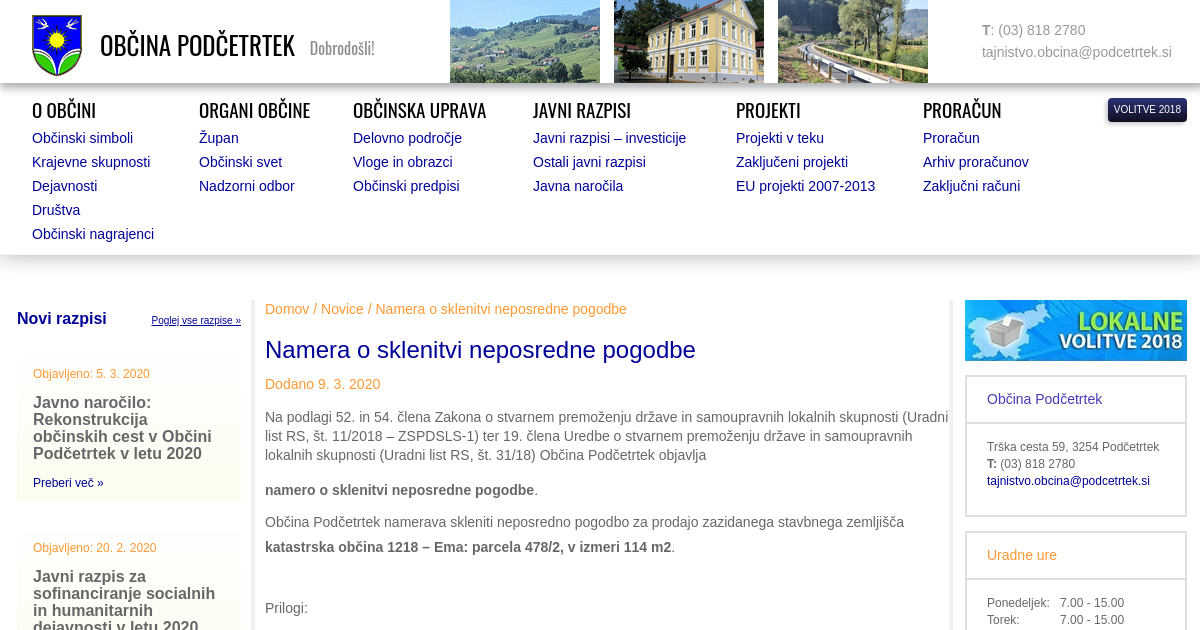Click the green hillside header photo
The image size is (1200, 630).
pos(524,41)
